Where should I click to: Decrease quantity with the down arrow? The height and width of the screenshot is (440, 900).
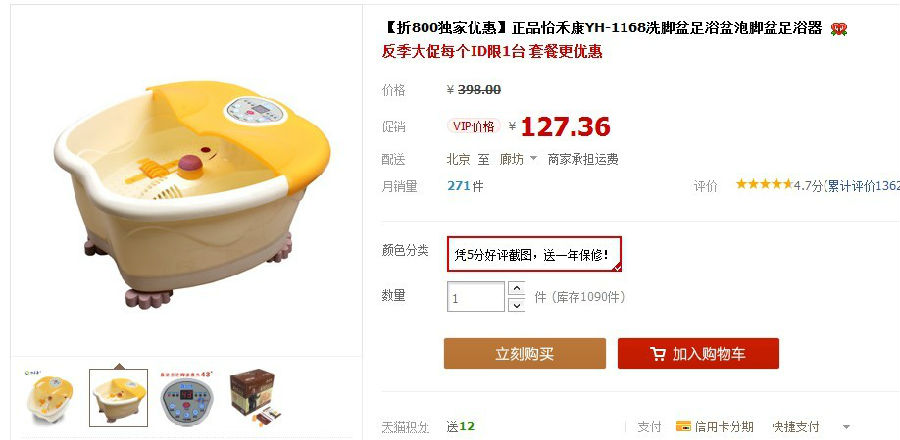517,305
